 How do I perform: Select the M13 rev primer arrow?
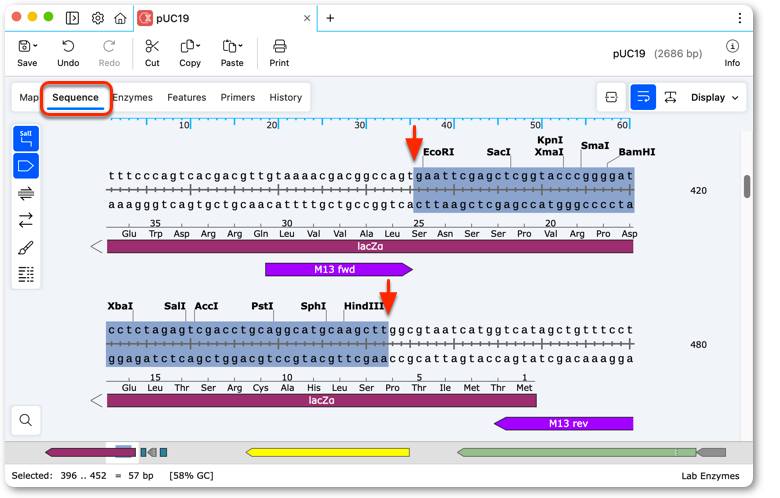(564, 424)
